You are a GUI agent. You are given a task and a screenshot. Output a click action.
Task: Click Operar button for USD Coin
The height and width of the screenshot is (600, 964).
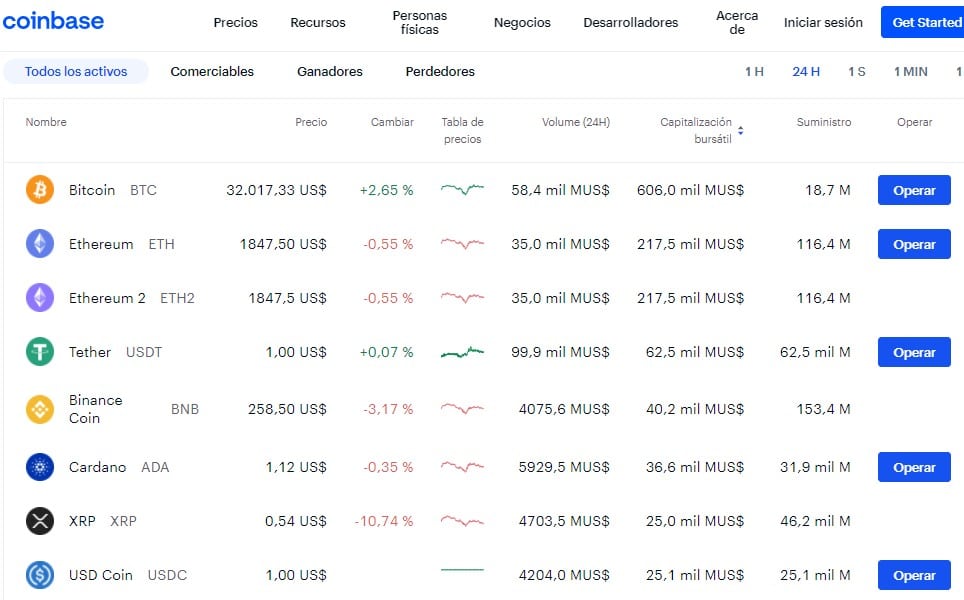[914, 575]
